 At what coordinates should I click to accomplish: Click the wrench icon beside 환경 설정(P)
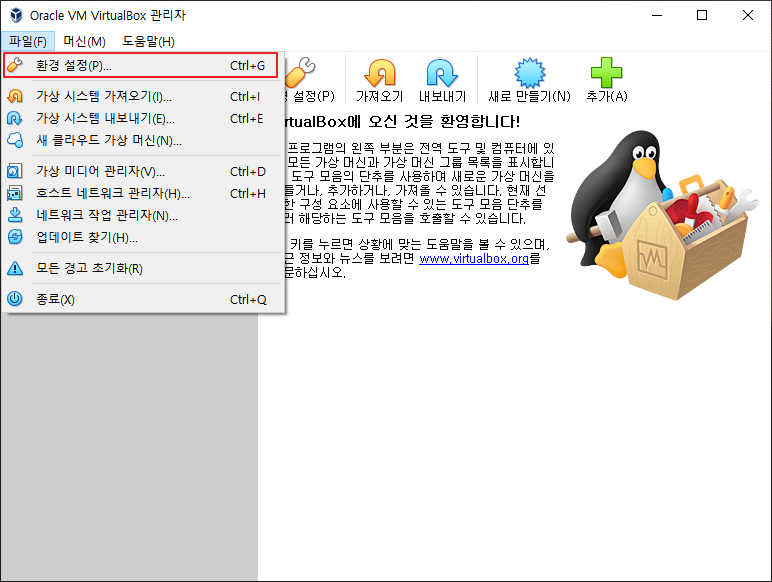pos(15,65)
